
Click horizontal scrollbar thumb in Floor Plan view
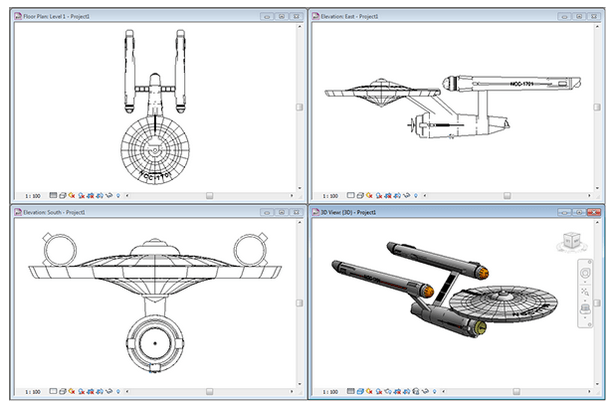tap(210, 196)
